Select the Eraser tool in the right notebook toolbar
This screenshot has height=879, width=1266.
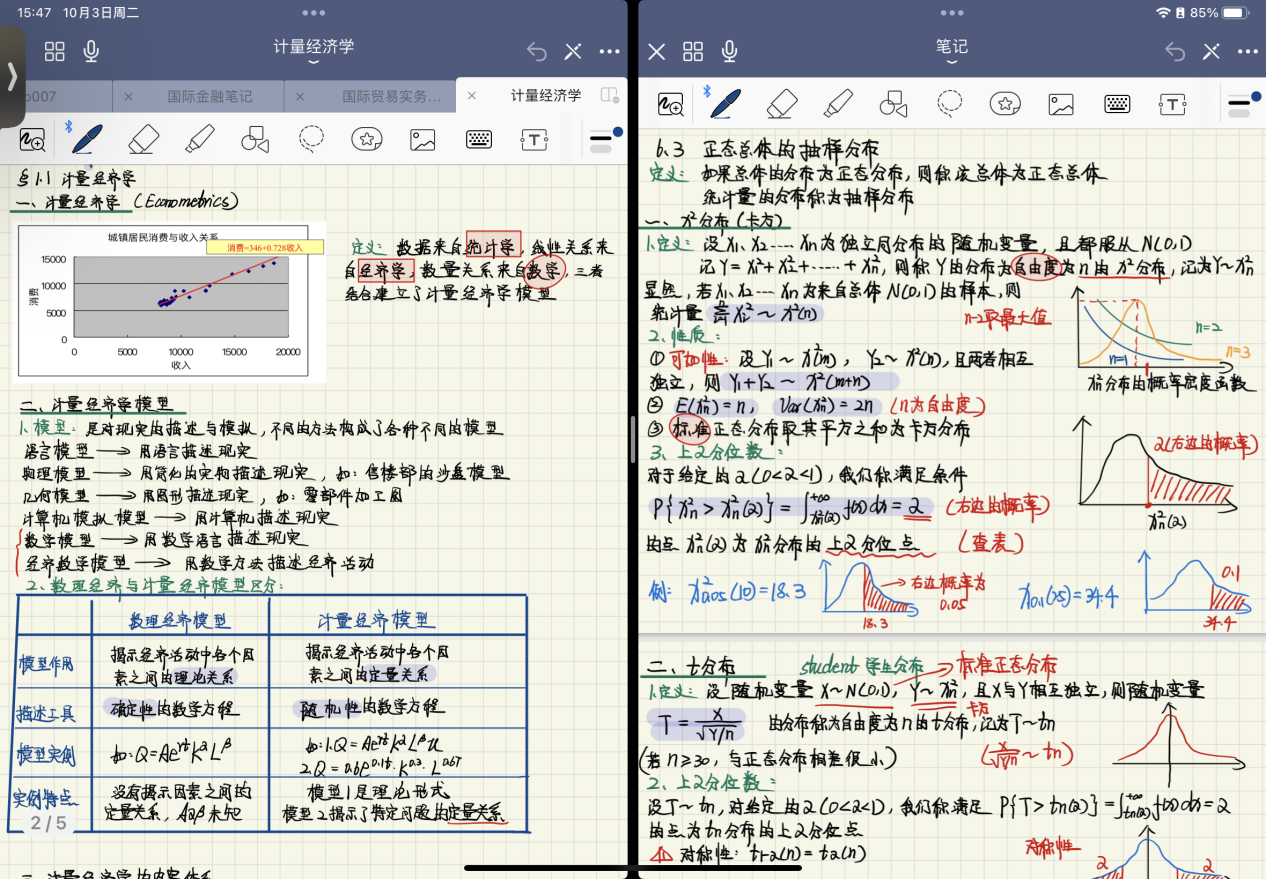[781, 103]
